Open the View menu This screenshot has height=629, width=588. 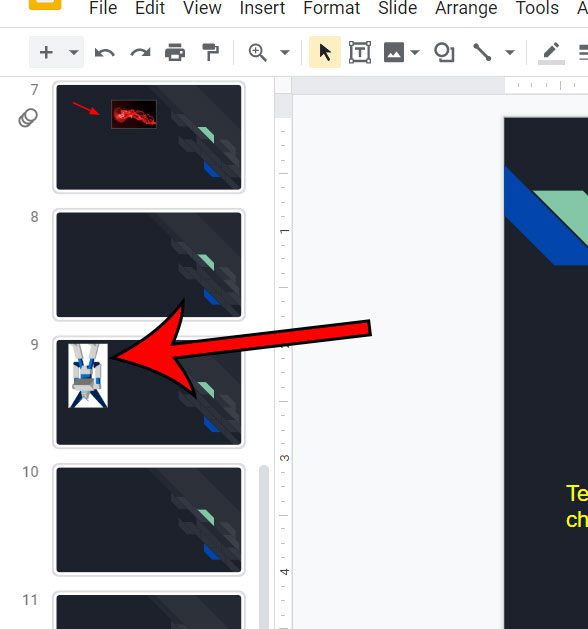pyautogui.click(x=202, y=8)
